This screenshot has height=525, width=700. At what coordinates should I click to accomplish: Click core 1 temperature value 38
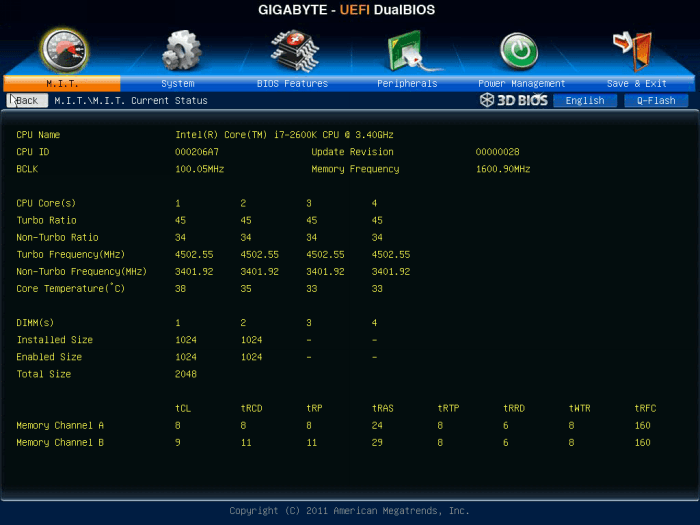(180, 289)
